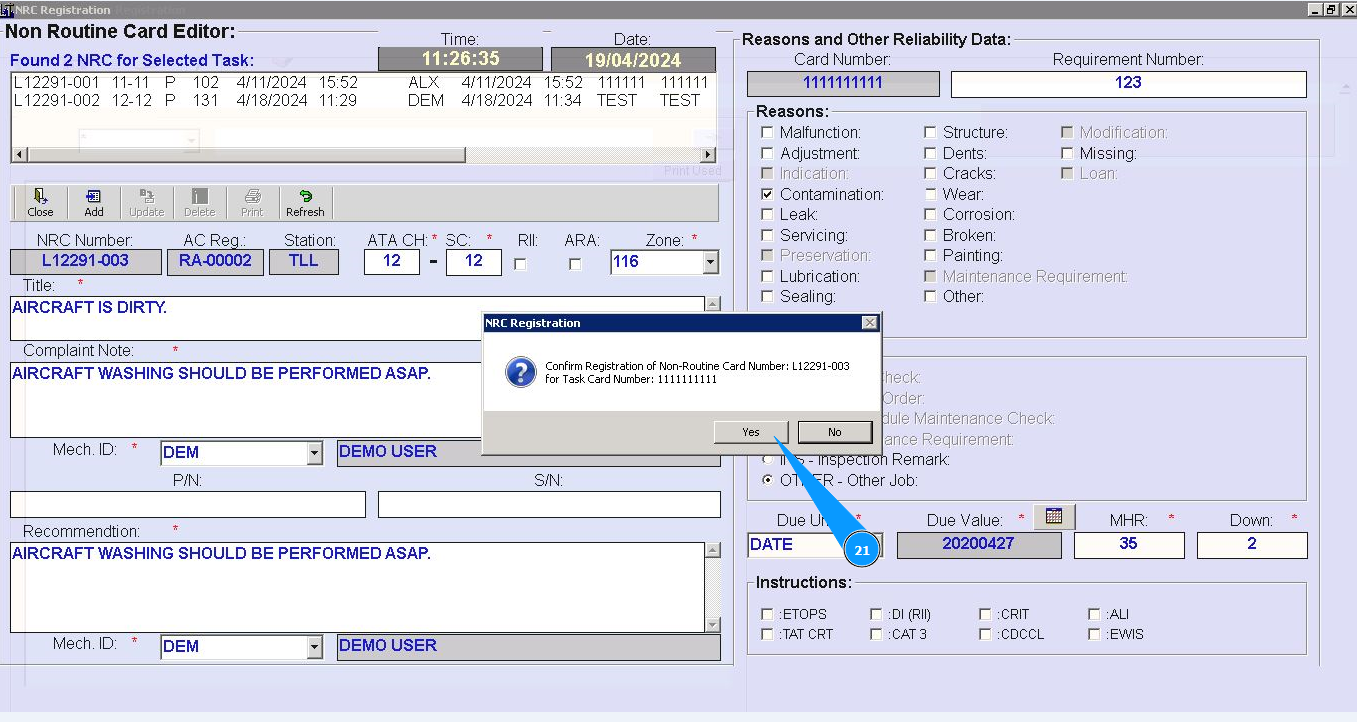
Task: Tick the Wear reason checkbox
Action: [931, 194]
